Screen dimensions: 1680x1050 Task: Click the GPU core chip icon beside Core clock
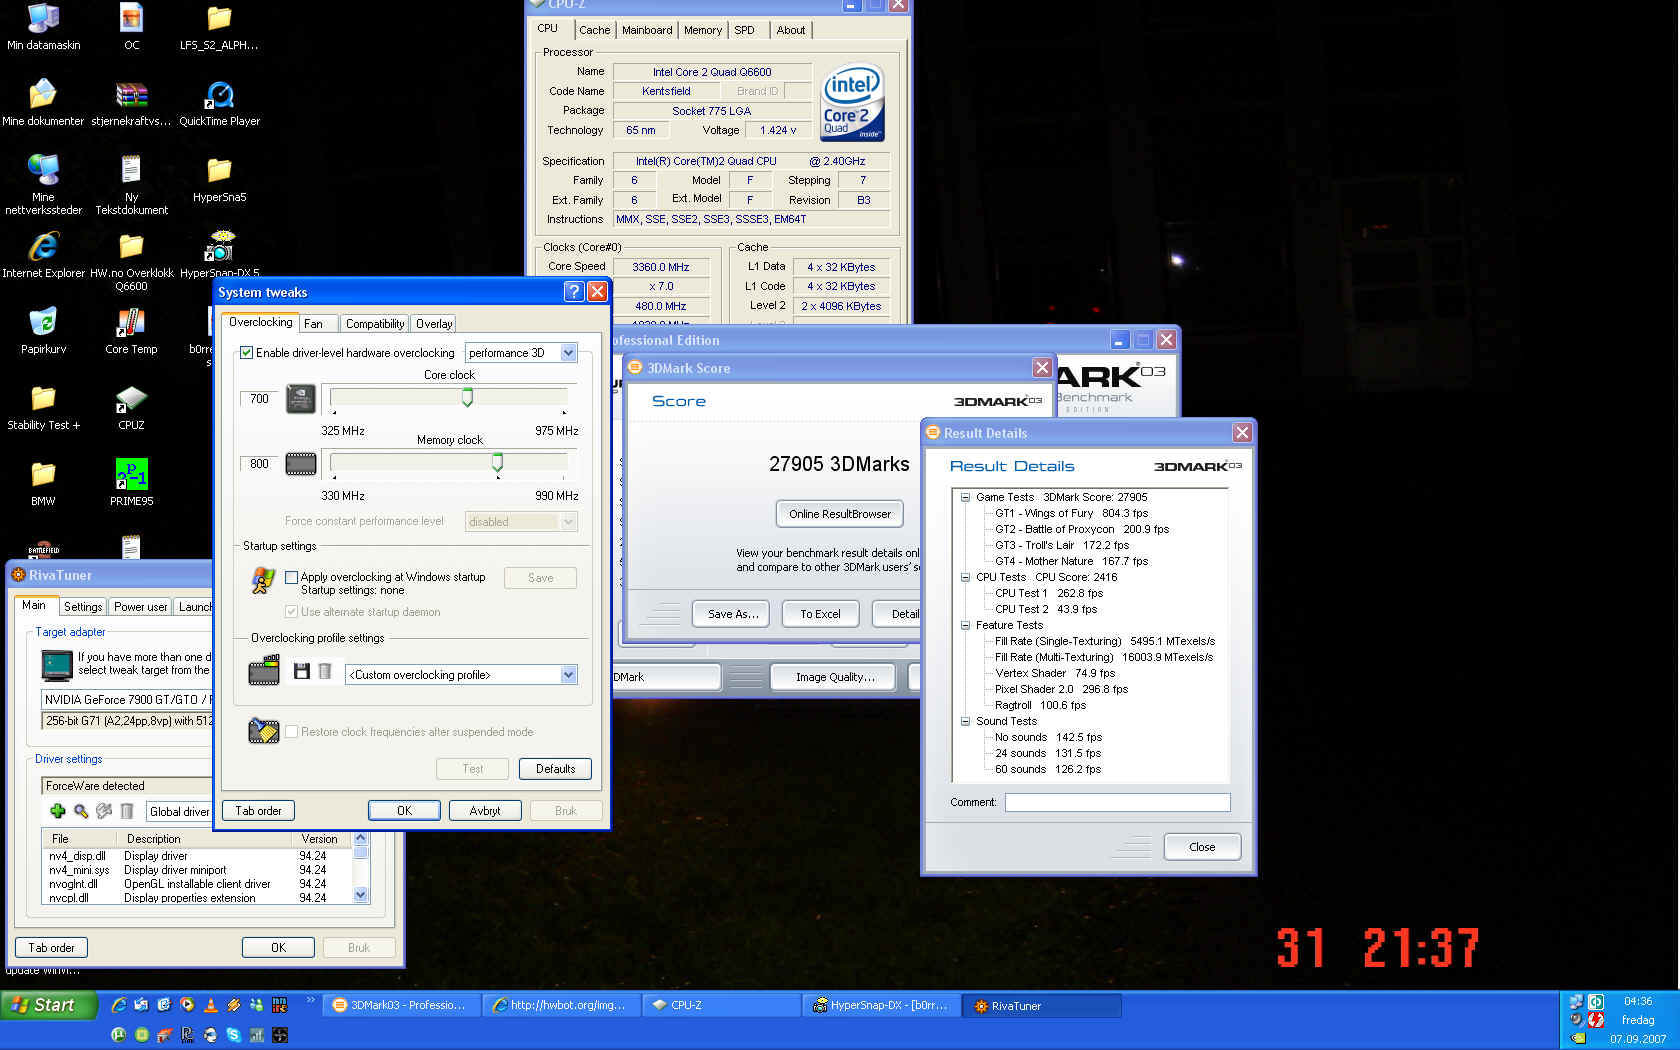(x=301, y=399)
